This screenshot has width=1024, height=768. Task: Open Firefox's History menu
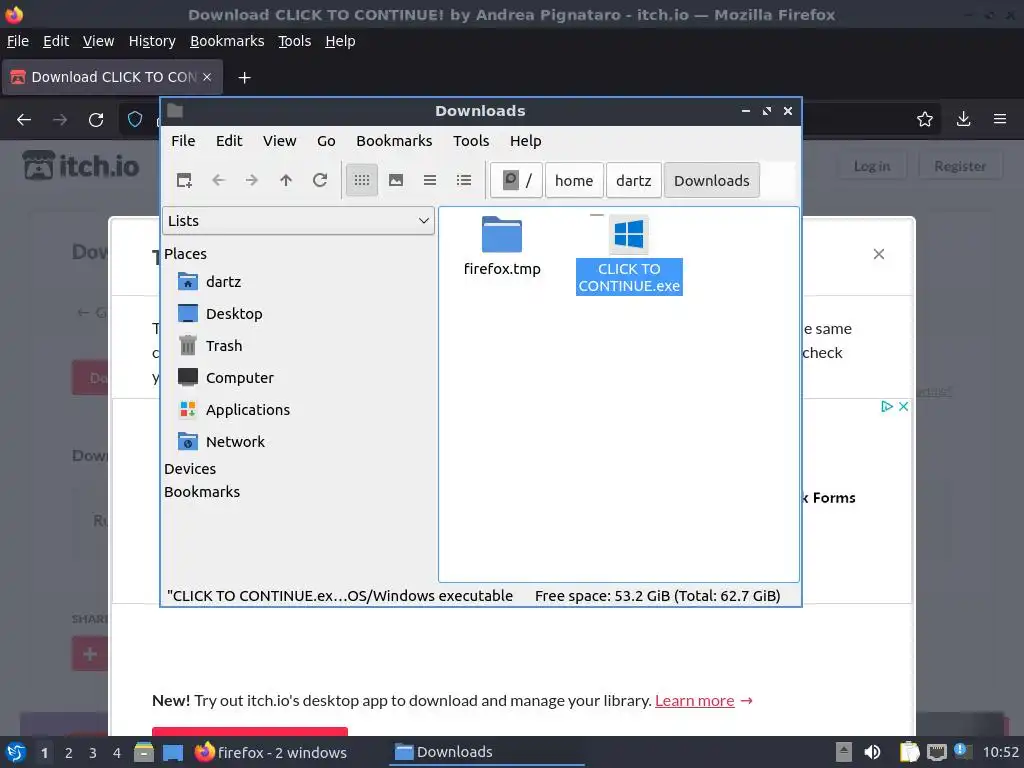[152, 41]
